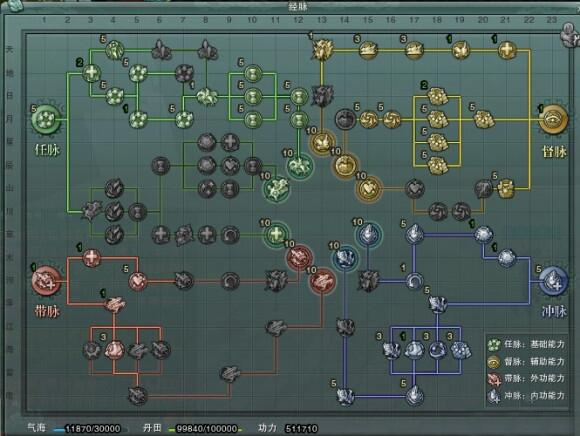The image size is (580, 436).
Task: Click the stone statue icon in top-right corner
Action: (x=569, y=34)
